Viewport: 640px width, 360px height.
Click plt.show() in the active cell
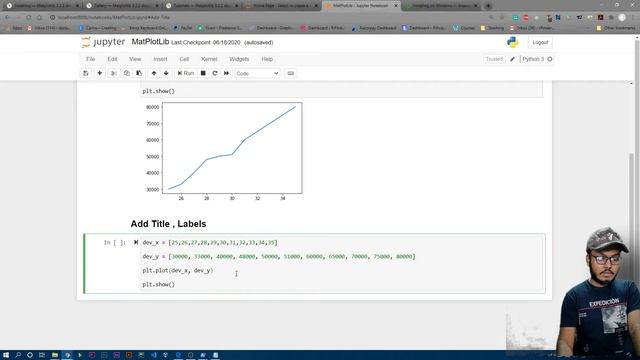coord(158,284)
